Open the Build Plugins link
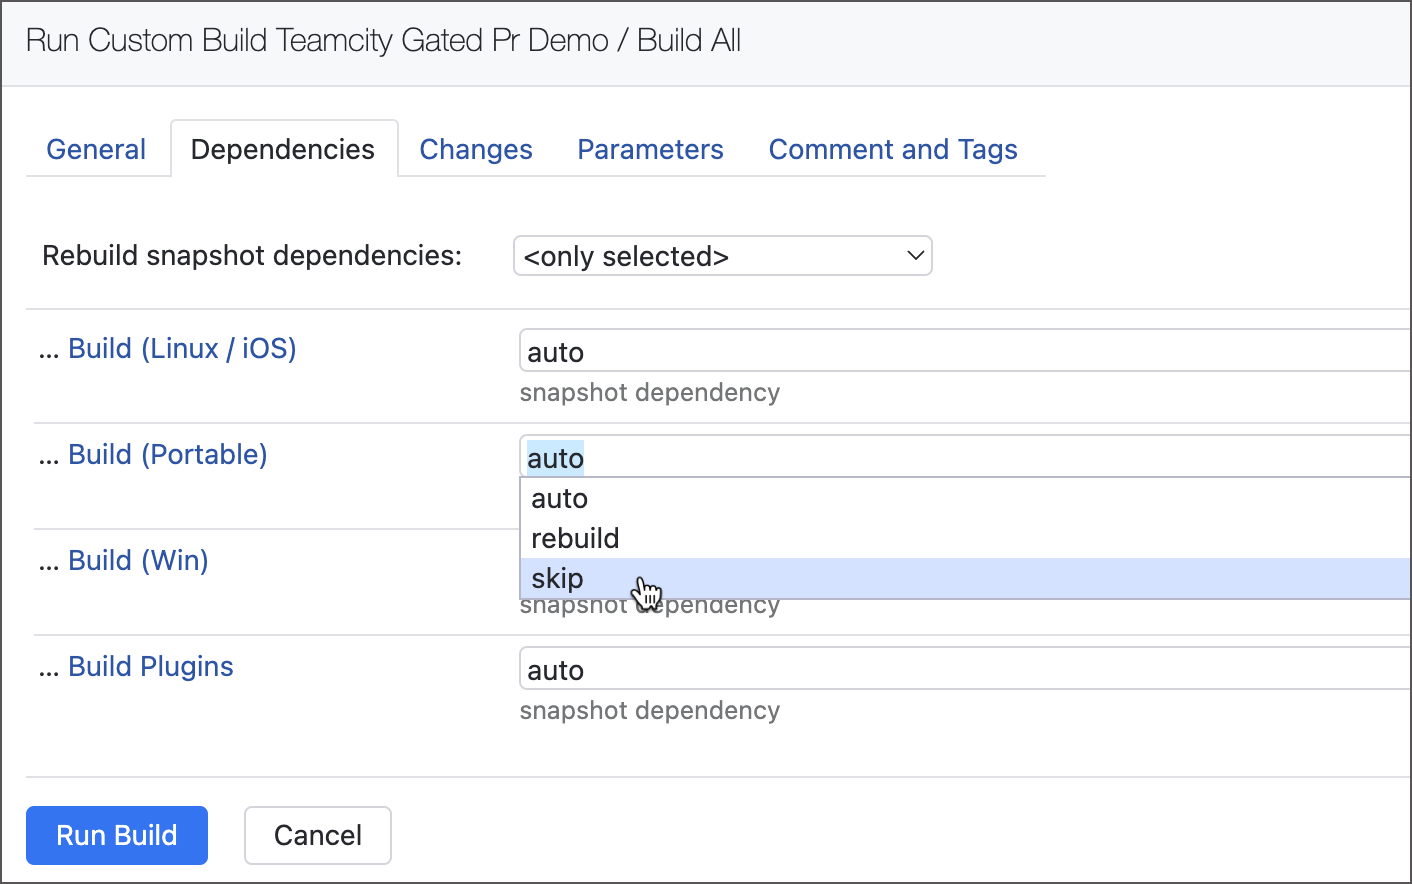 pyautogui.click(x=150, y=667)
